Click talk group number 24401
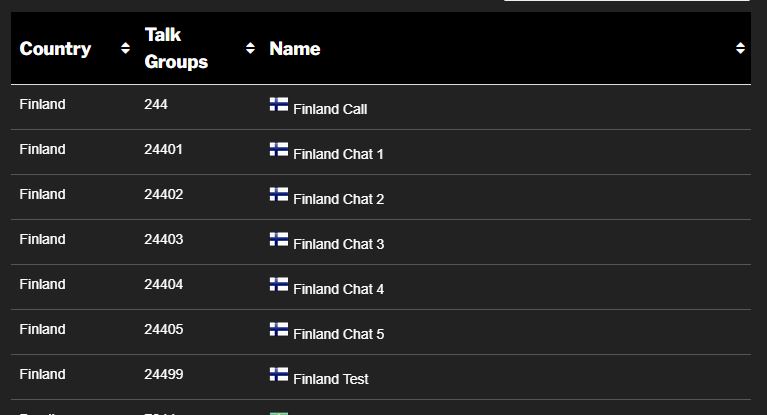767x415 pixels. 163,149
